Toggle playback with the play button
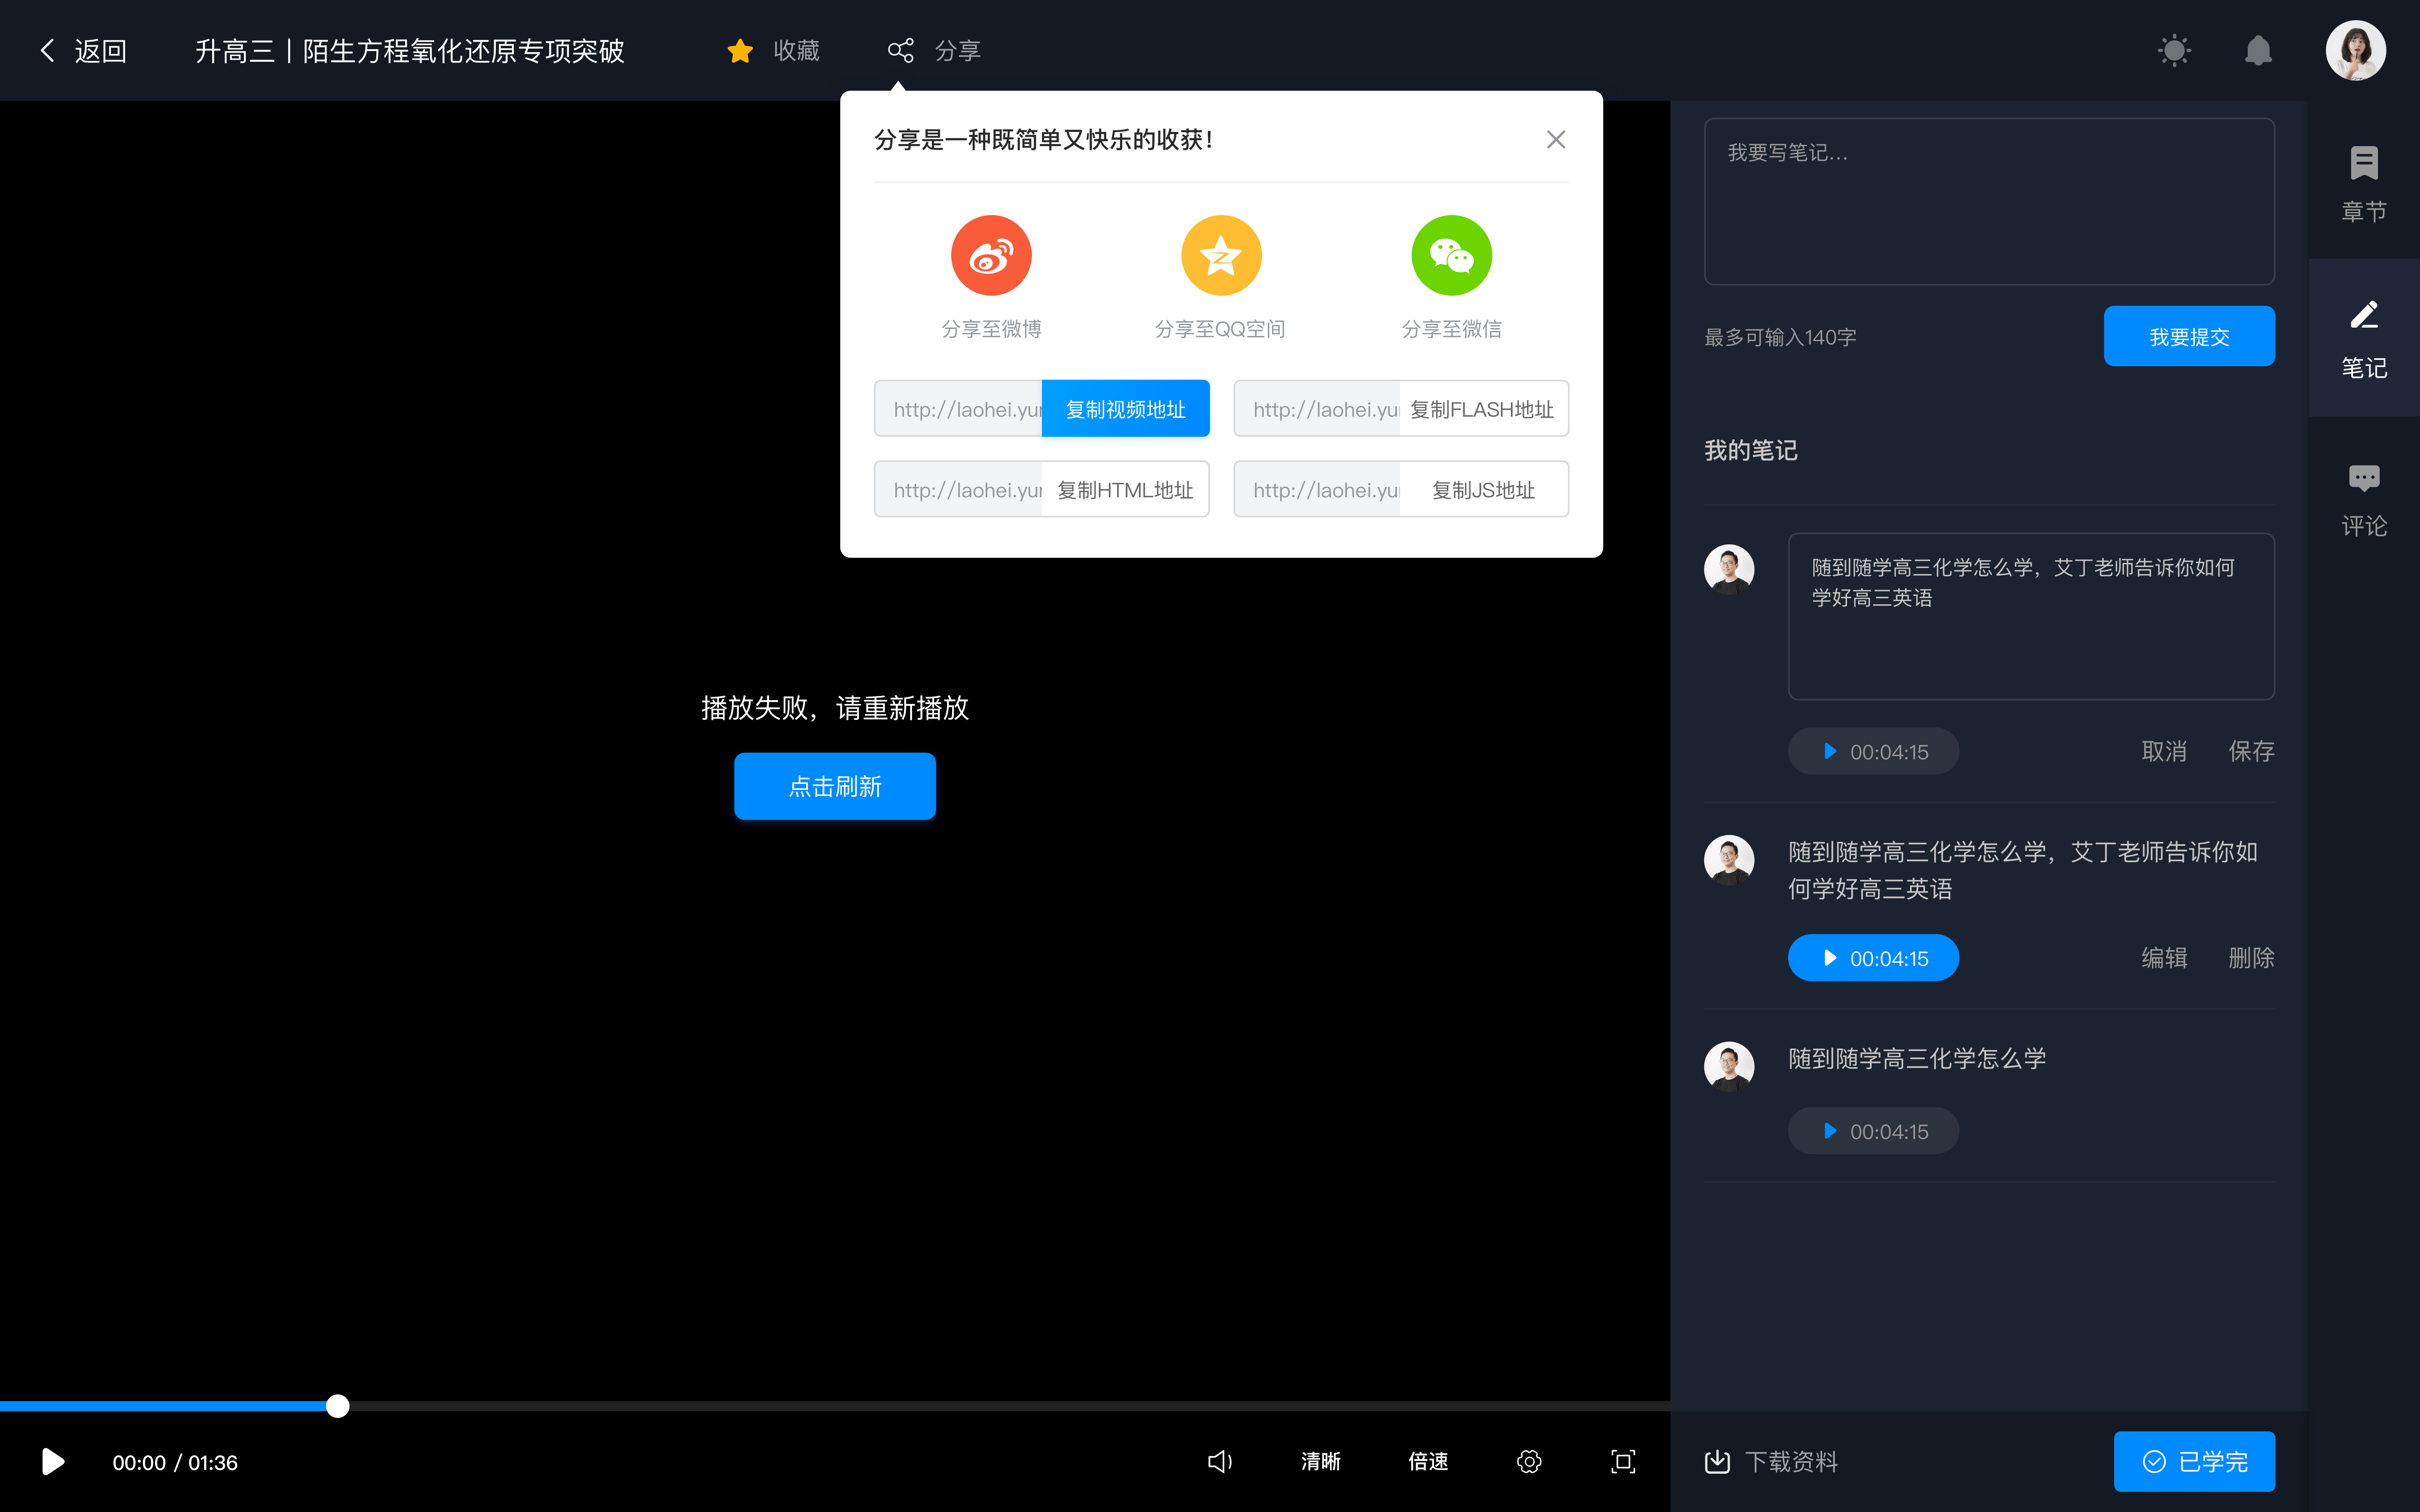2420x1512 pixels. (52, 1462)
